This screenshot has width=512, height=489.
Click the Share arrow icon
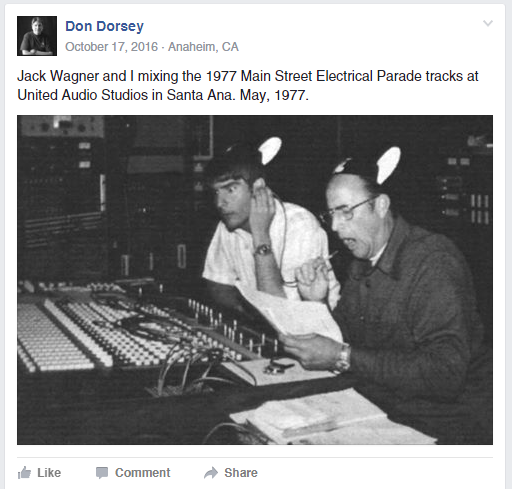click(x=211, y=473)
